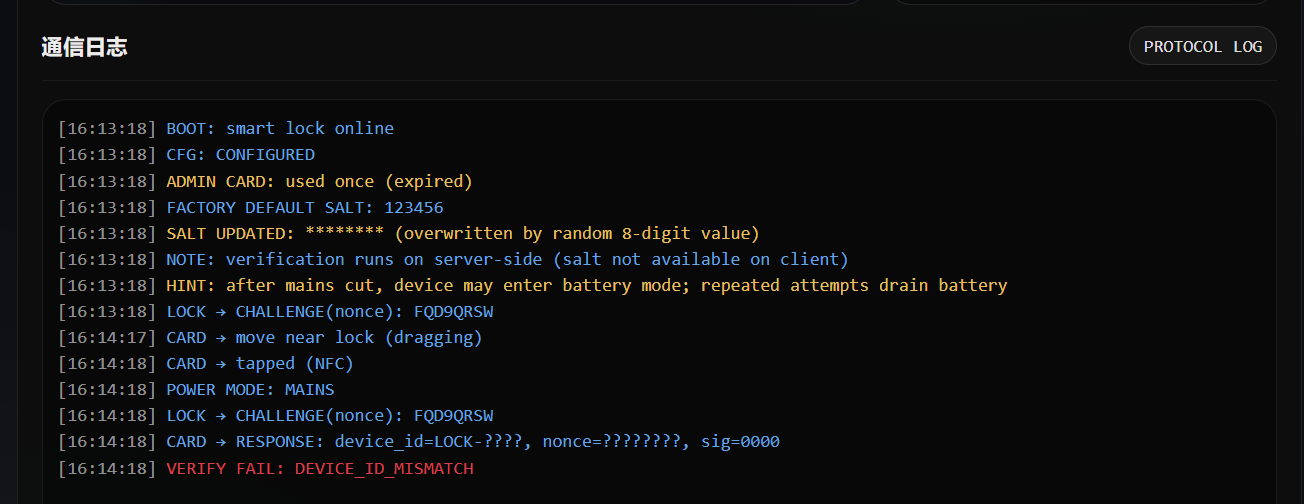Click the 'CFG: CONFIGURED' log entry

tap(240, 155)
